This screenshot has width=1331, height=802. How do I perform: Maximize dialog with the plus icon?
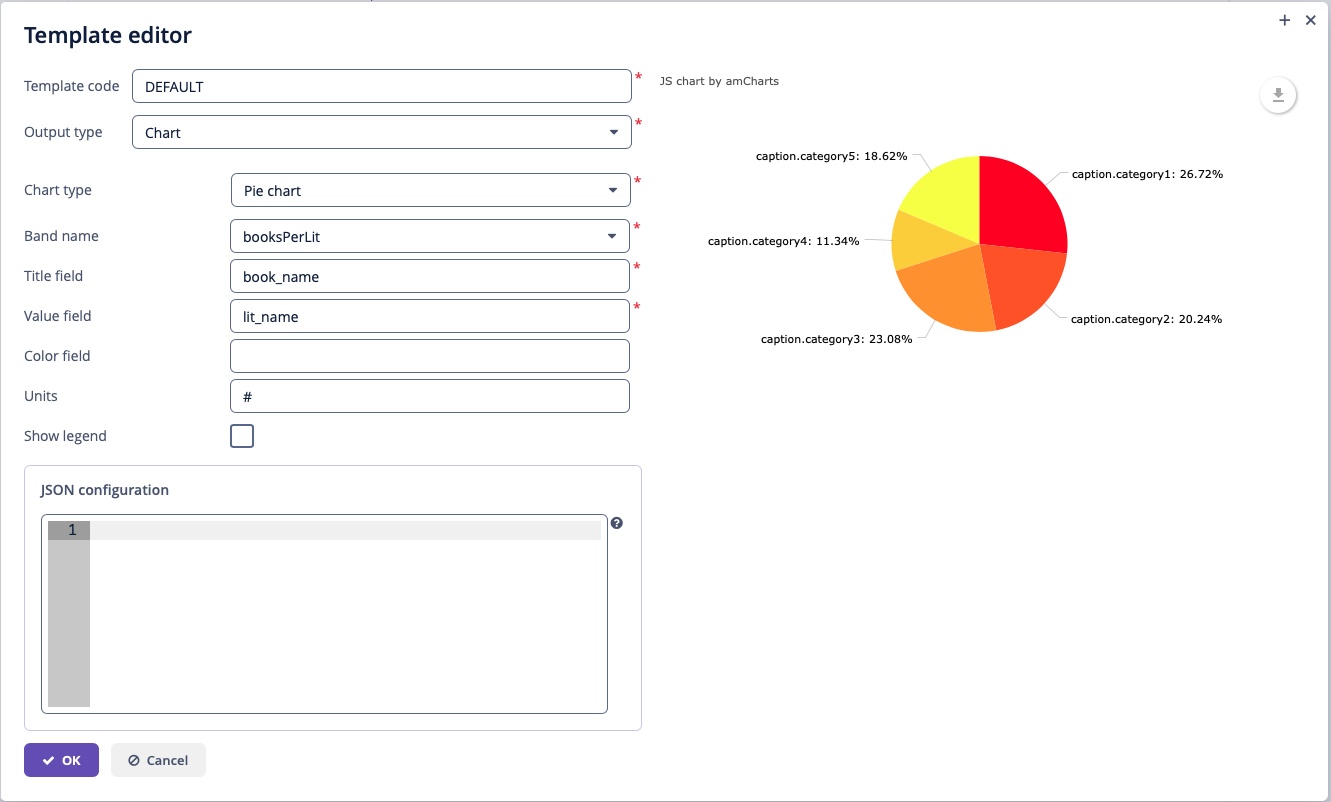pyautogui.click(x=1285, y=20)
